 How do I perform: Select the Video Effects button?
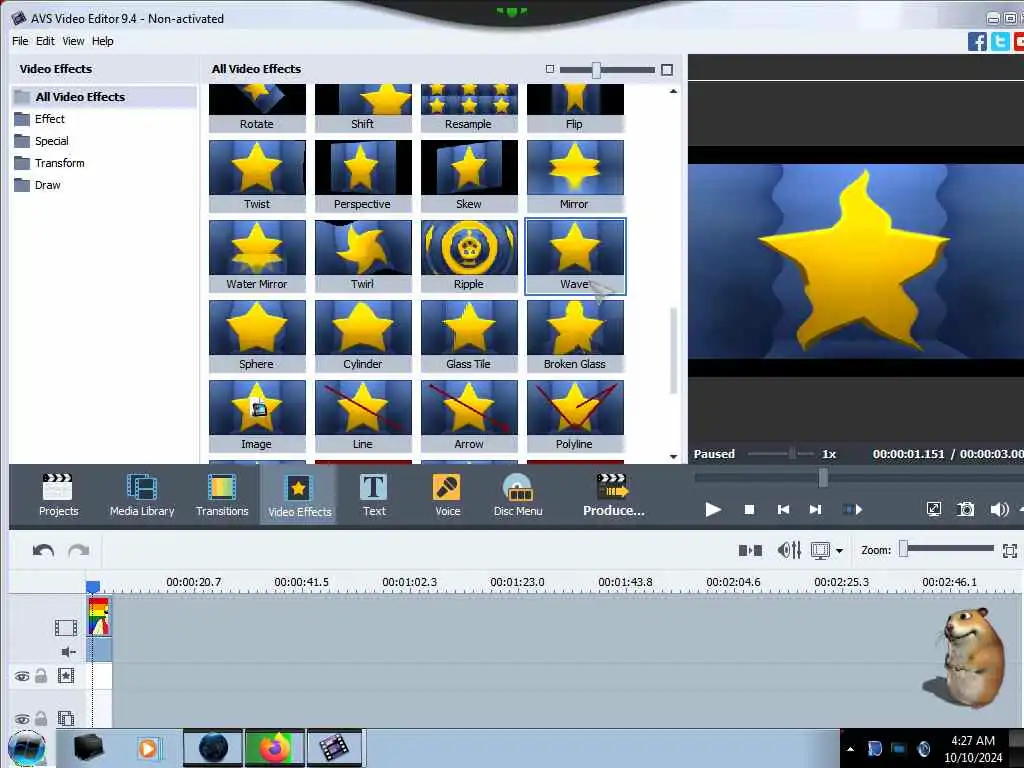point(300,495)
